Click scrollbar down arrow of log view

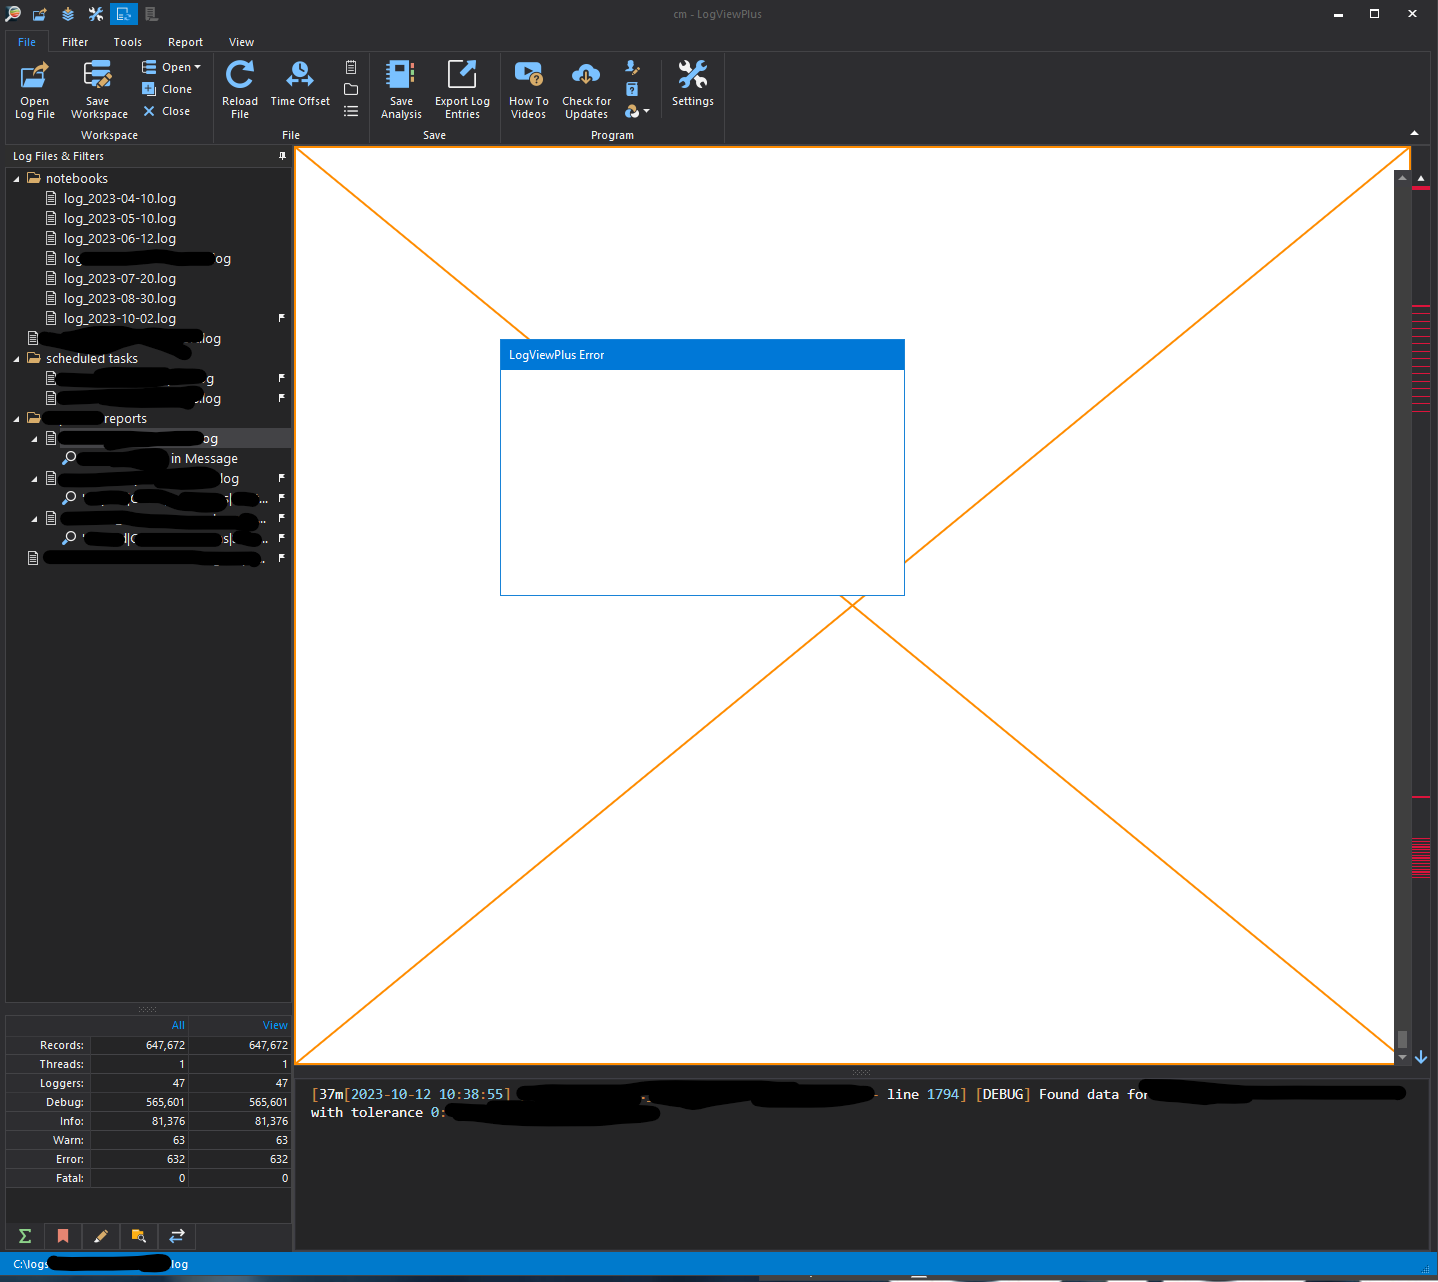(1402, 1057)
